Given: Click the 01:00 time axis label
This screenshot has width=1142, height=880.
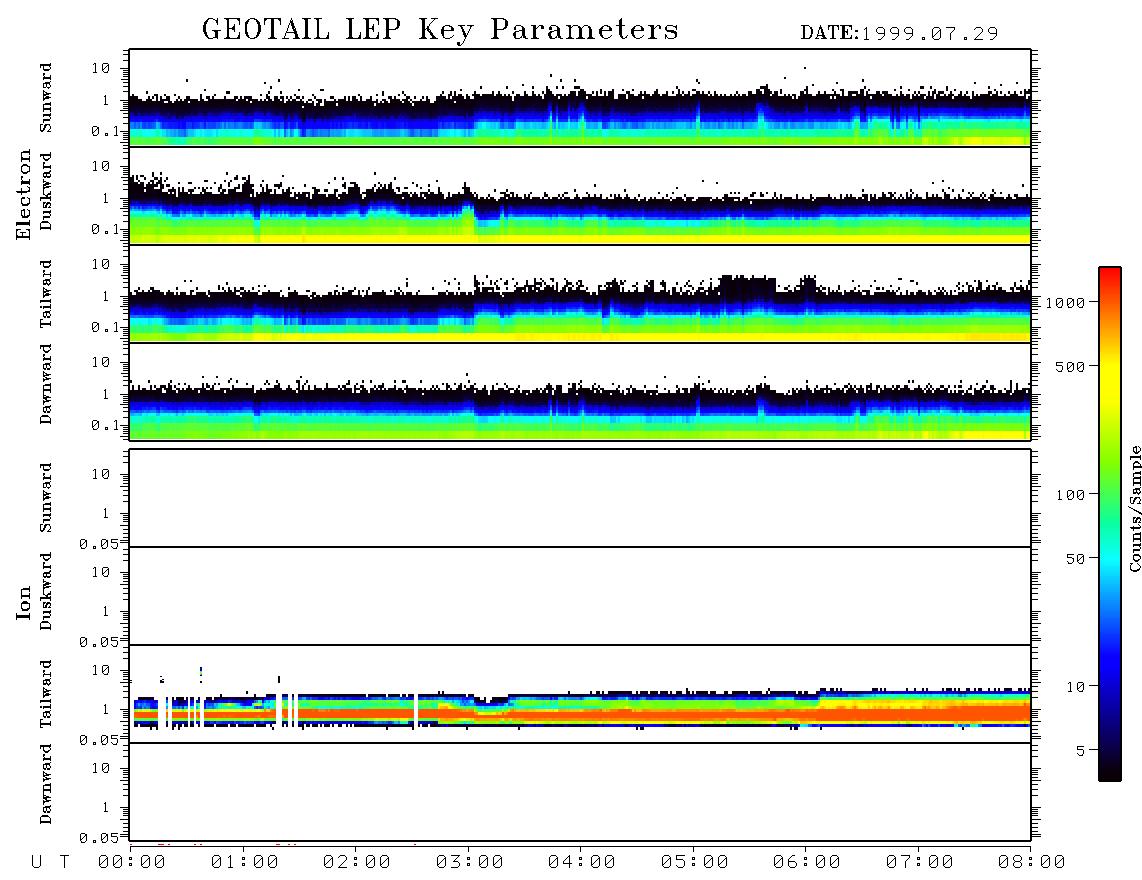Looking at the screenshot, I should [x=245, y=863].
